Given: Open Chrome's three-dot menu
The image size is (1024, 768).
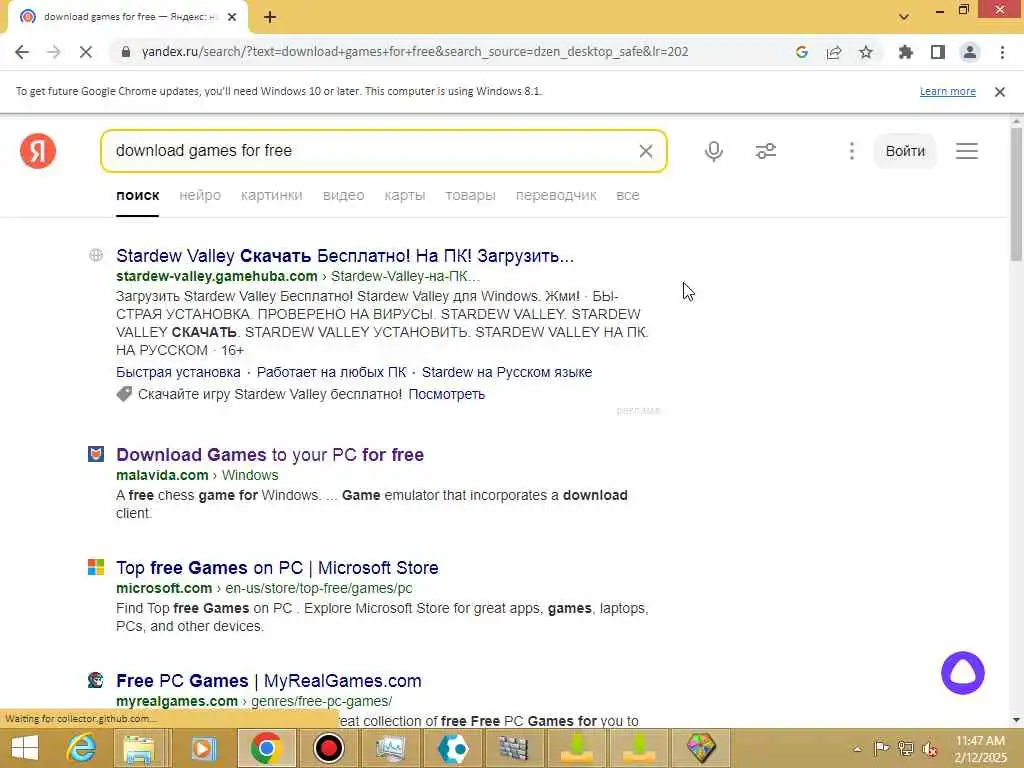Looking at the screenshot, I should (x=1002, y=52).
